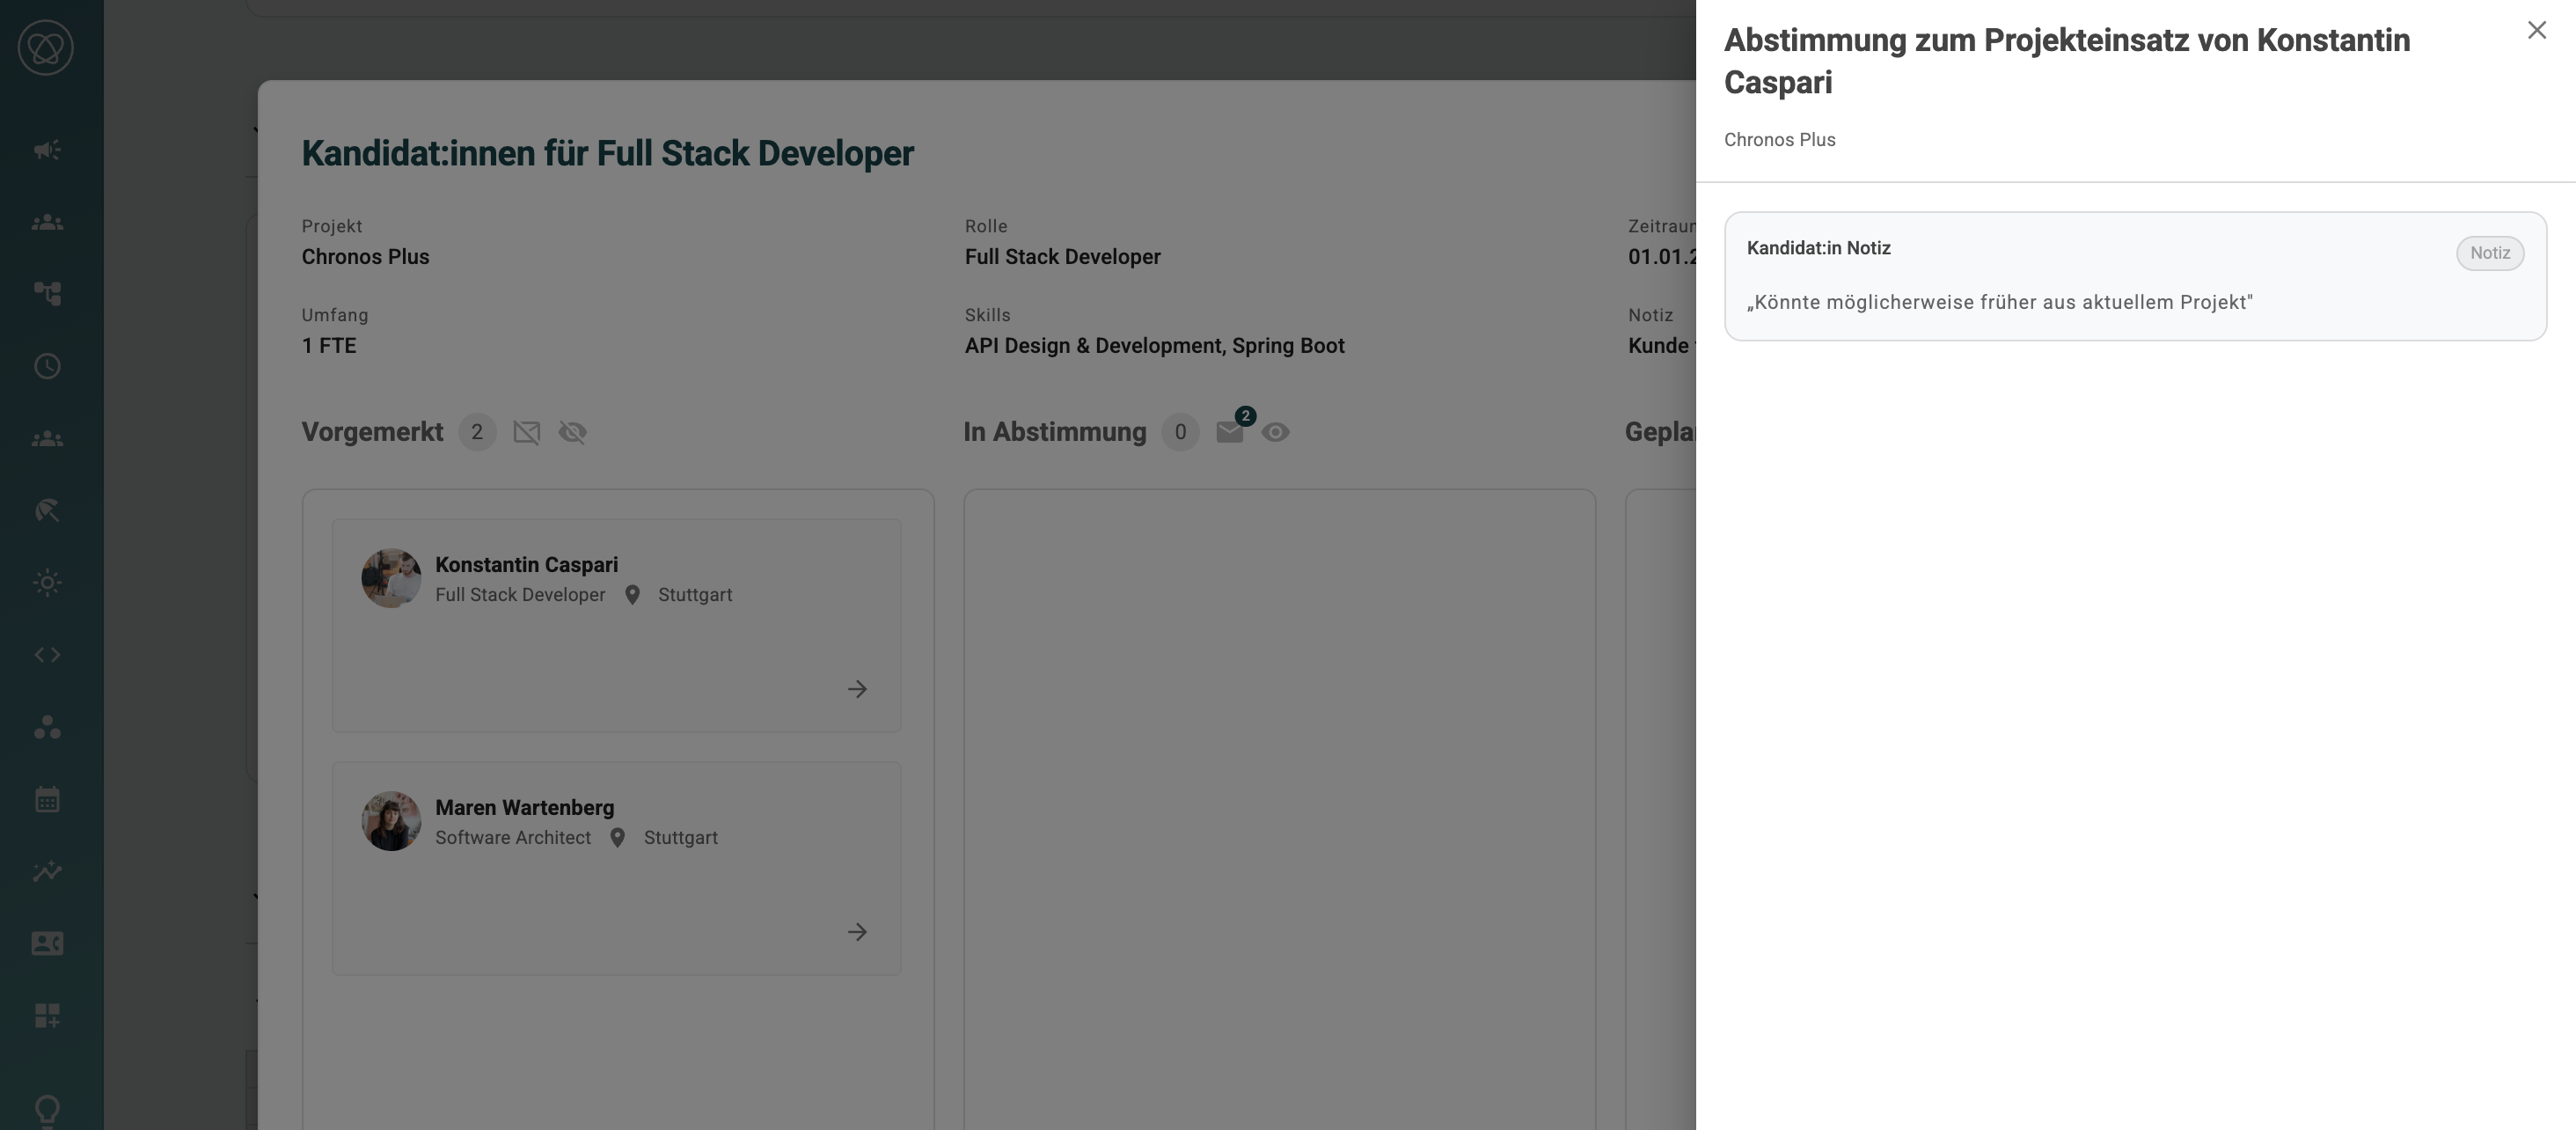Click the In Abstimmung count badge showing 0
The image size is (2576, 1130).
(x=1180, y=432)
